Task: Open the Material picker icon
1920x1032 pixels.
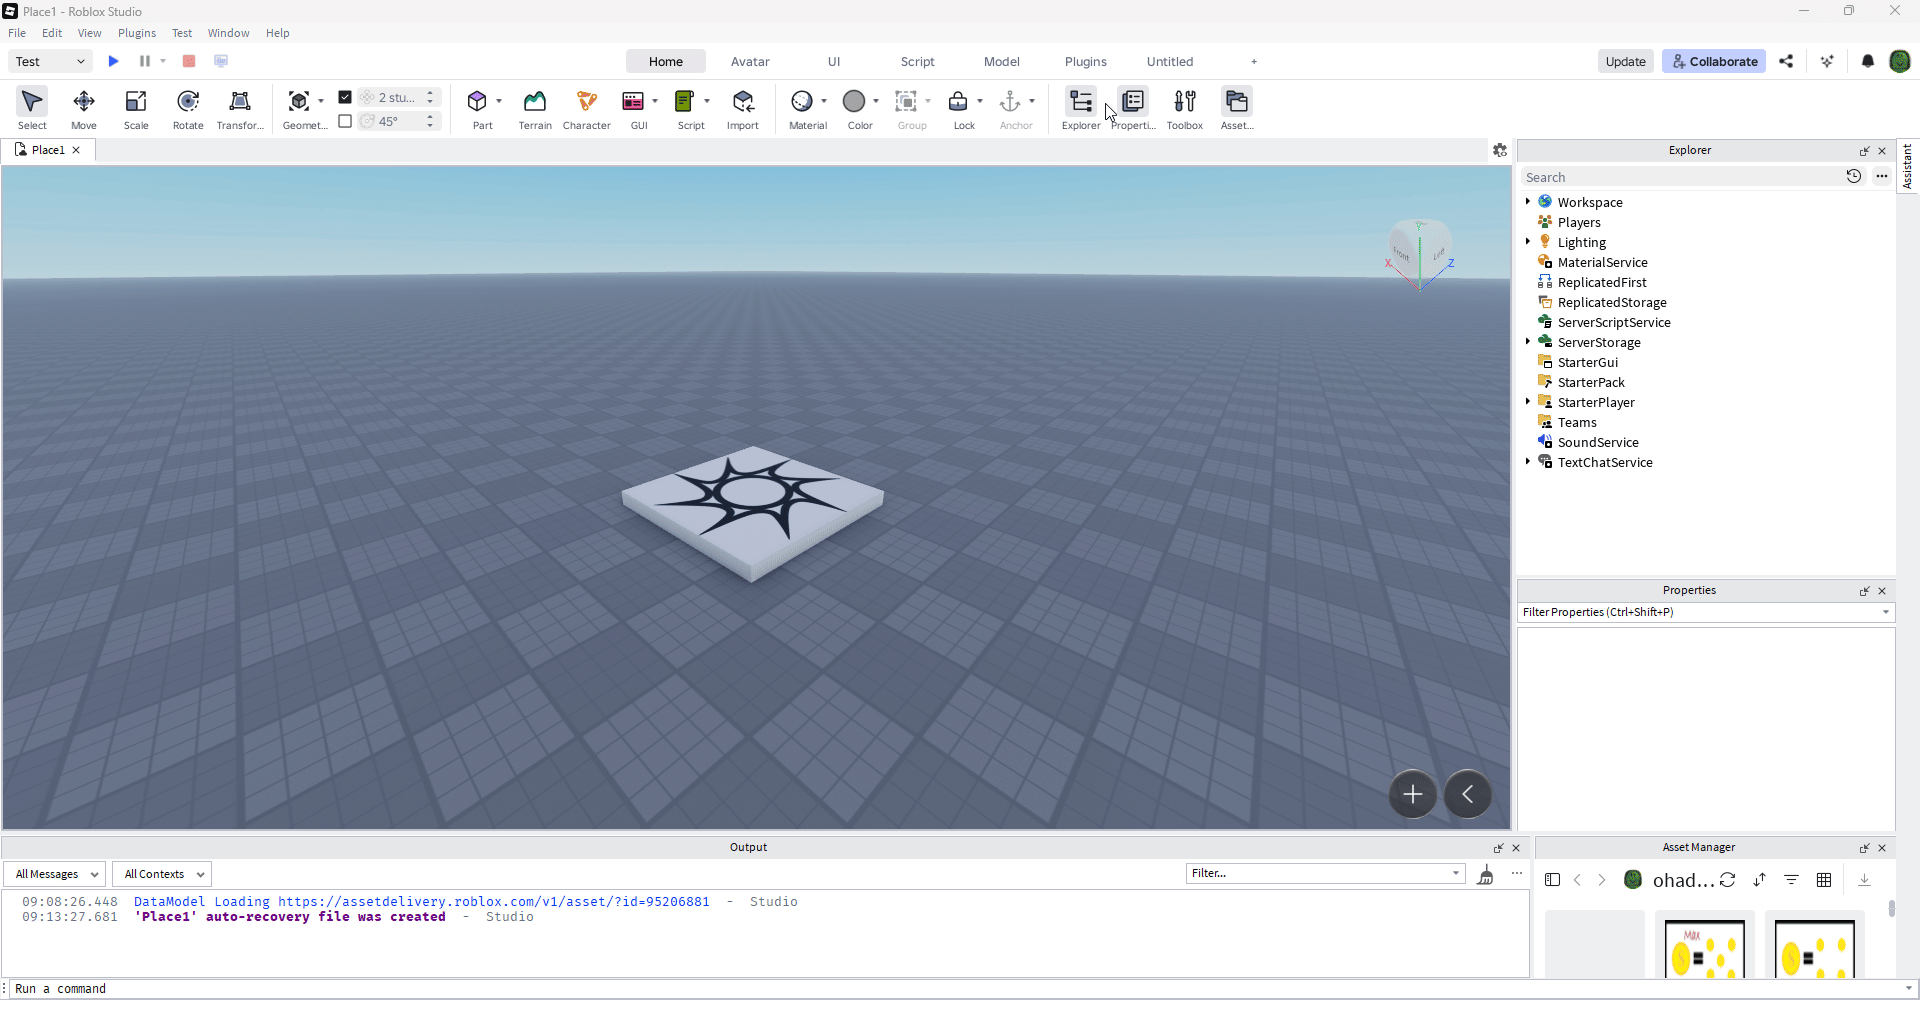Action: coord(802,102)
